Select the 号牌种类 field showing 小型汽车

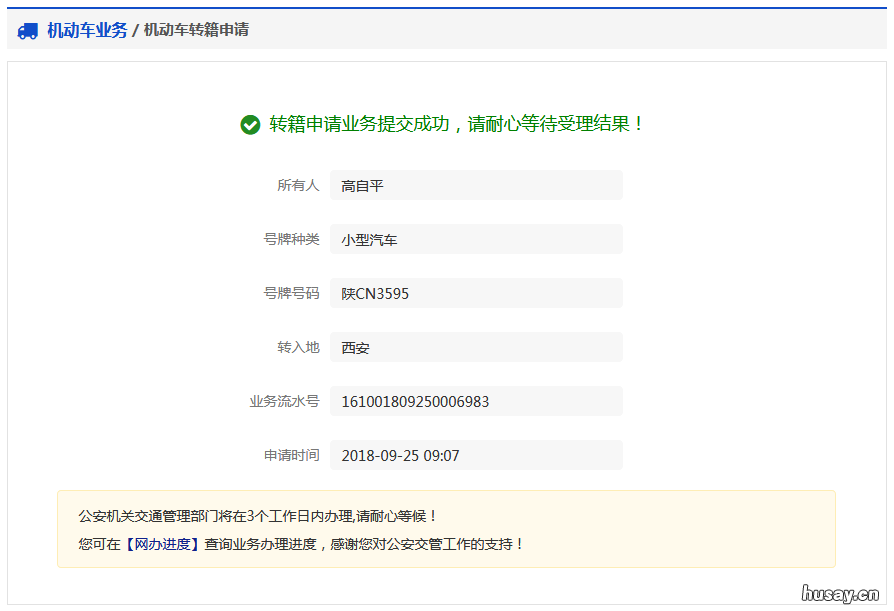(x=477, y=239)
